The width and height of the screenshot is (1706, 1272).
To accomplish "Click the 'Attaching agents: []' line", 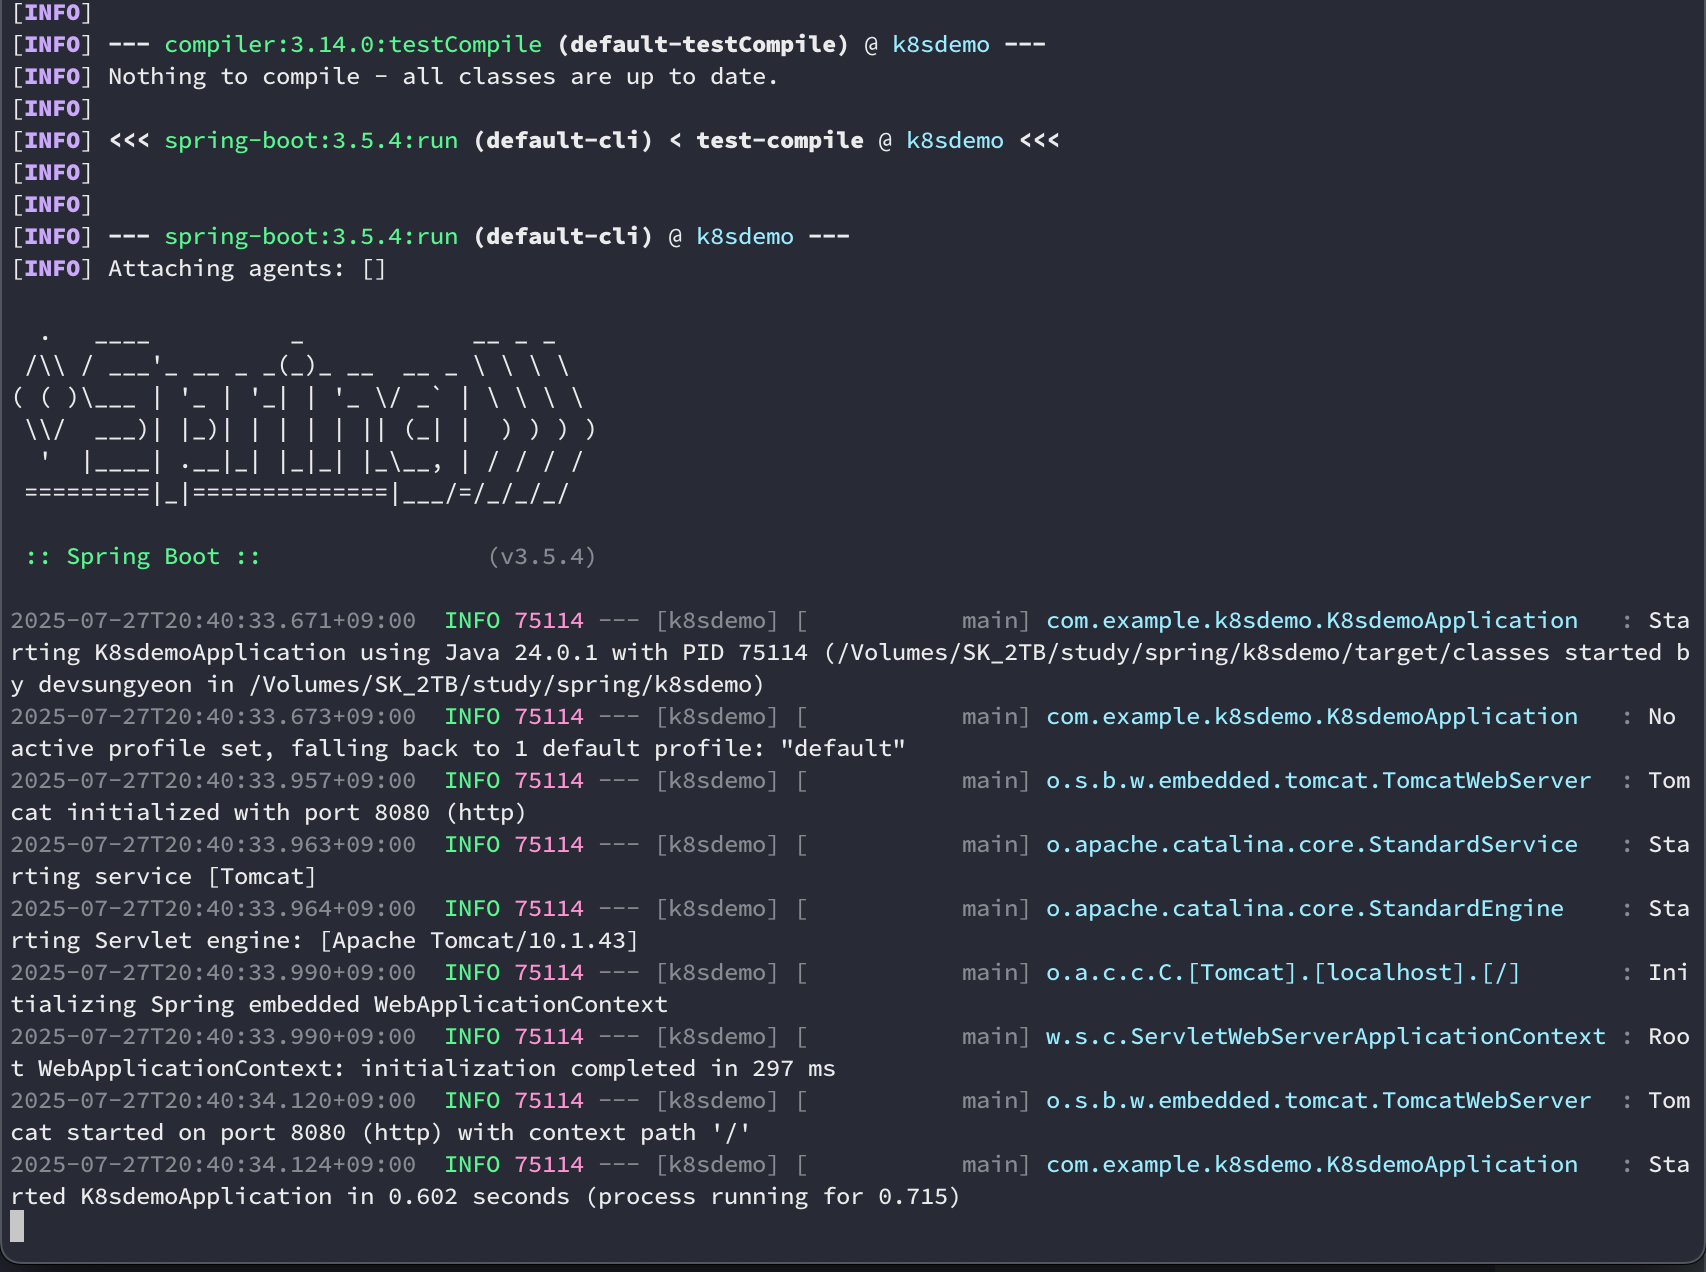I will coord(247,269).
